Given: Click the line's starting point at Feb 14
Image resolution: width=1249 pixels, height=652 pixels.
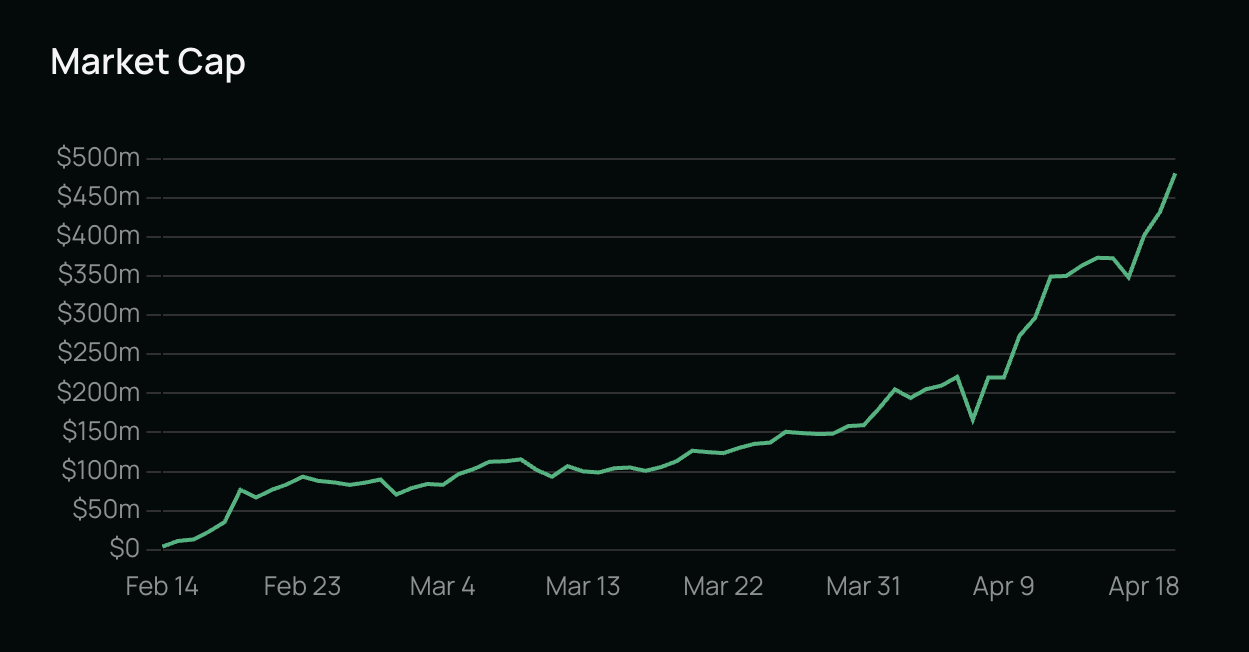Looking at the screenshot, I should [x=163, y=546].
